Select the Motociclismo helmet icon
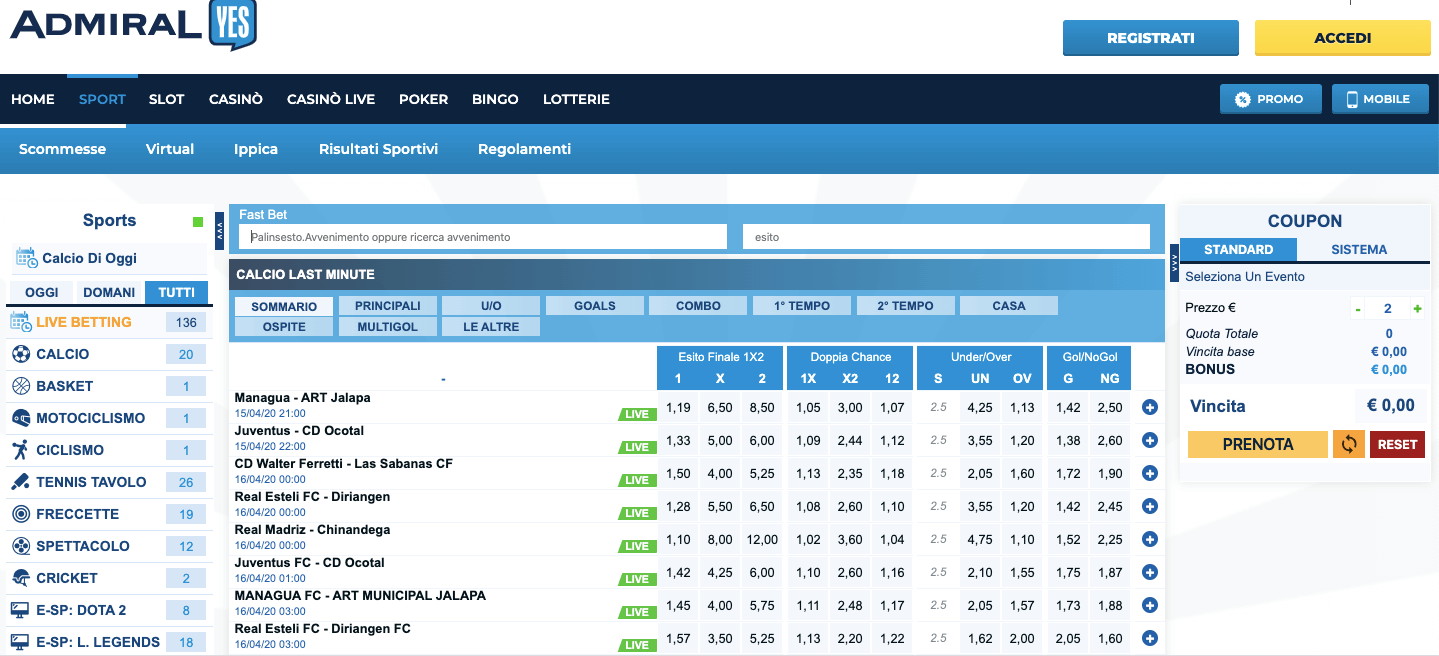Viewport: 1439px width, 656px height. point(20,418)
